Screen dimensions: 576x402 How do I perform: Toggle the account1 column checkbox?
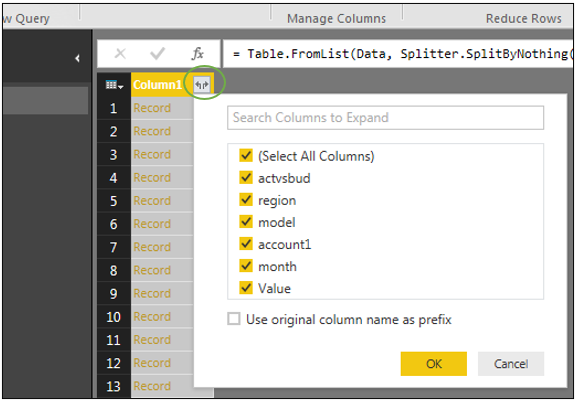246,244
